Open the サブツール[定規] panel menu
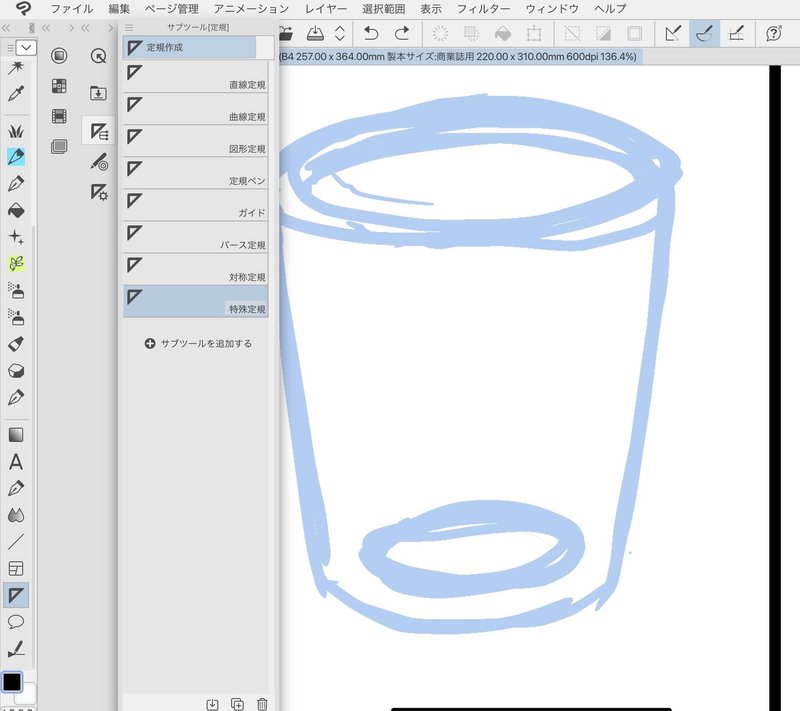Image resolution: width=800 pixels, height=711 pixels. pyautogui.click(x=129, y=28)
